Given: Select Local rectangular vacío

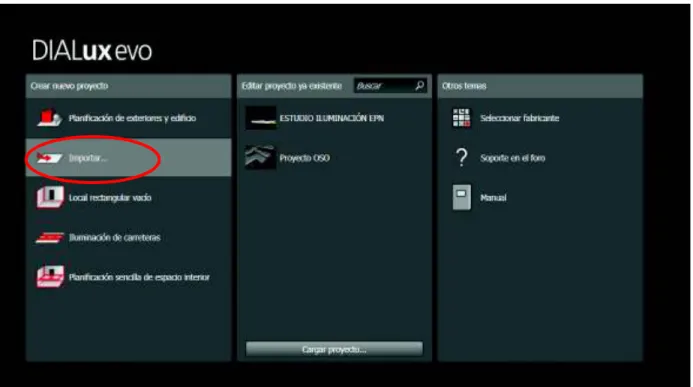Looking at the screenshot, I should coord(110,197).
